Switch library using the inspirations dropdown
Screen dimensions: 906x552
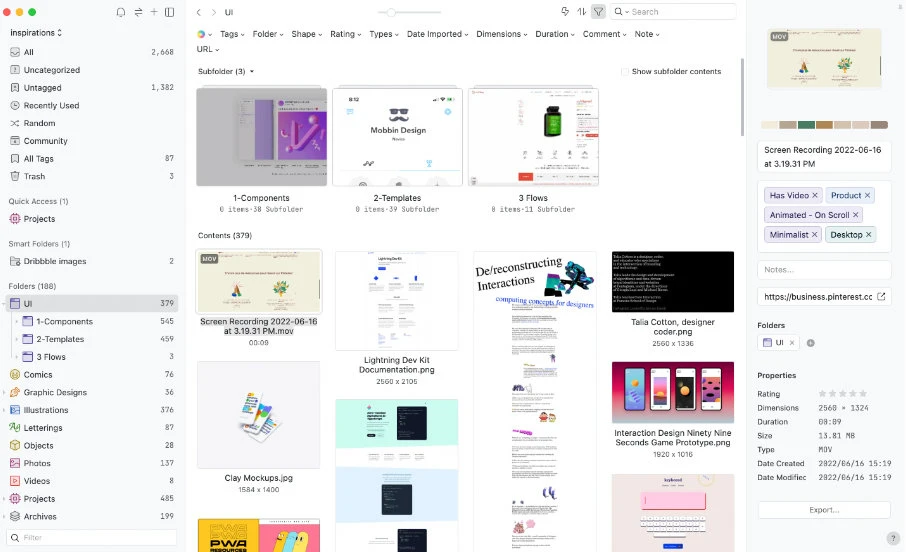(36, 33)
